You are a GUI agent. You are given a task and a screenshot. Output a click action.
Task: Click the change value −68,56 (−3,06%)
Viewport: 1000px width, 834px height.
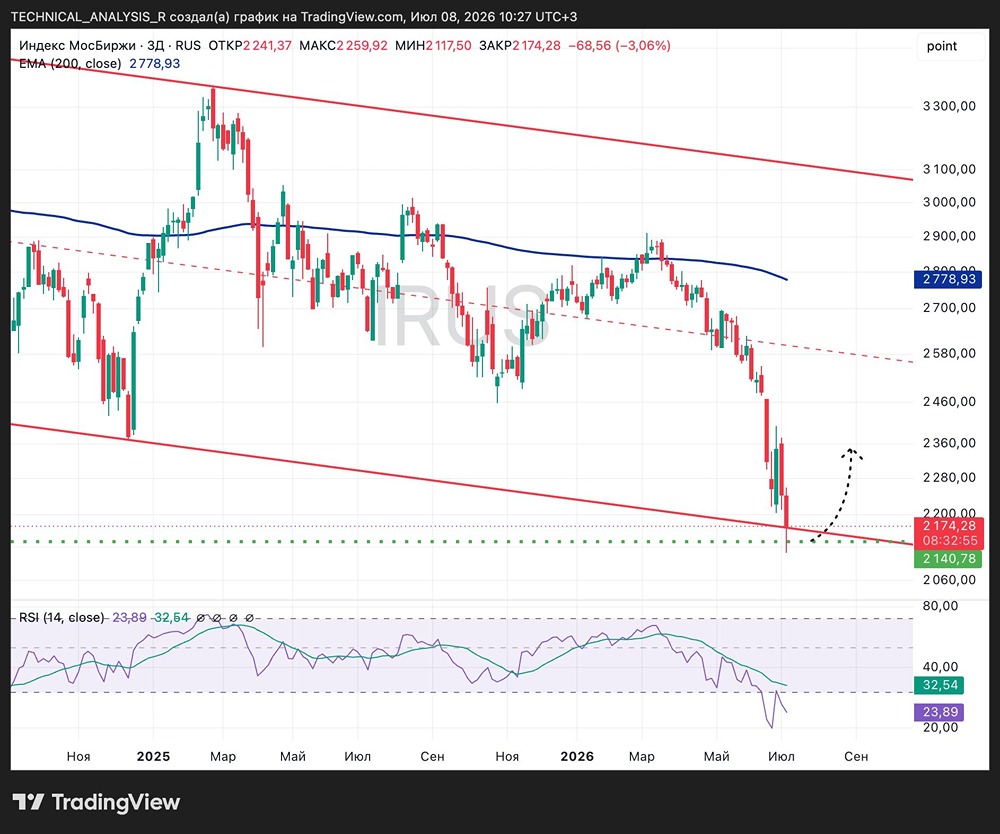click(x=619, y=46)
